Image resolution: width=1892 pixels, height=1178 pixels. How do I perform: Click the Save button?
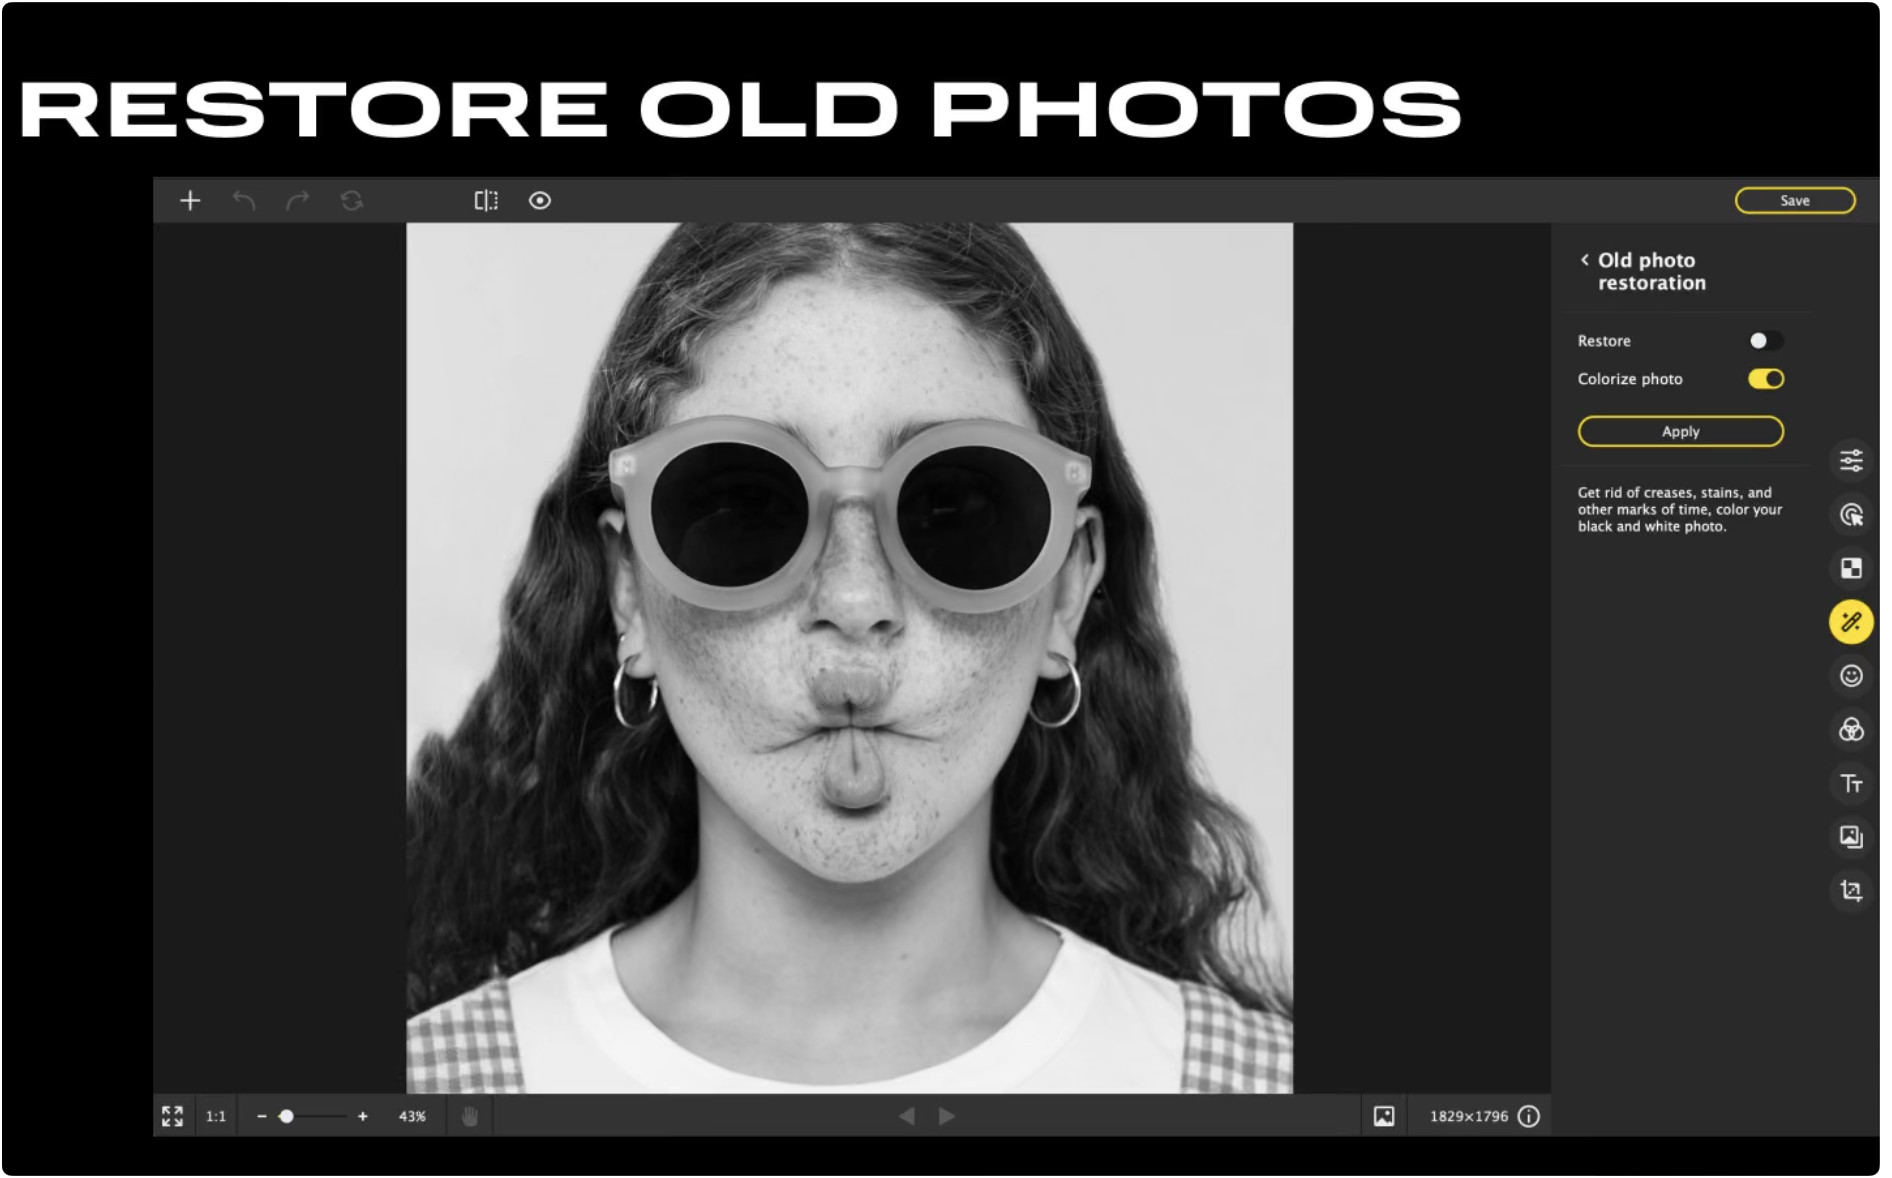[1794, 201]
